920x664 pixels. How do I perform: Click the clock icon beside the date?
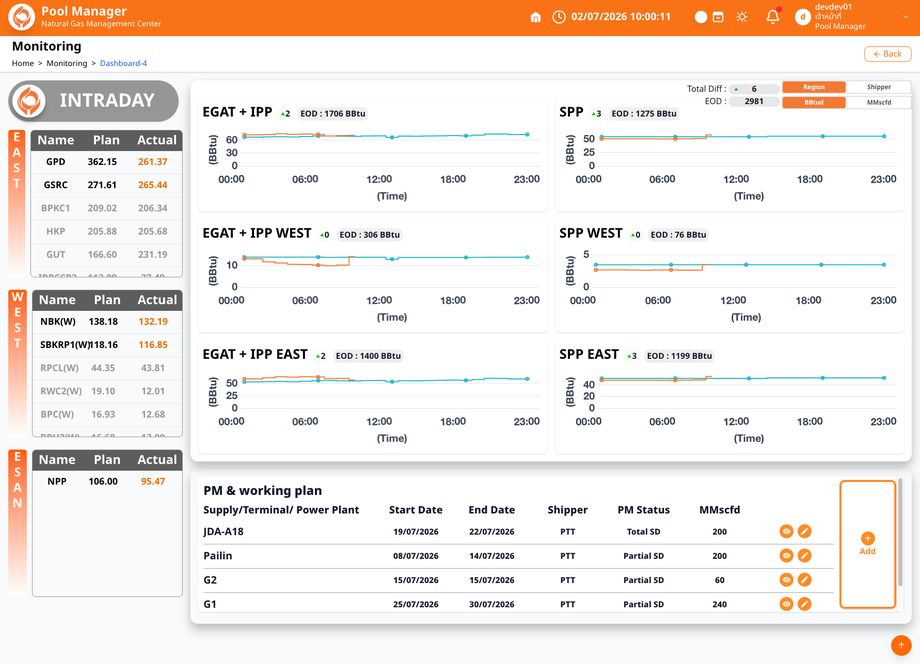coord(559,17)
